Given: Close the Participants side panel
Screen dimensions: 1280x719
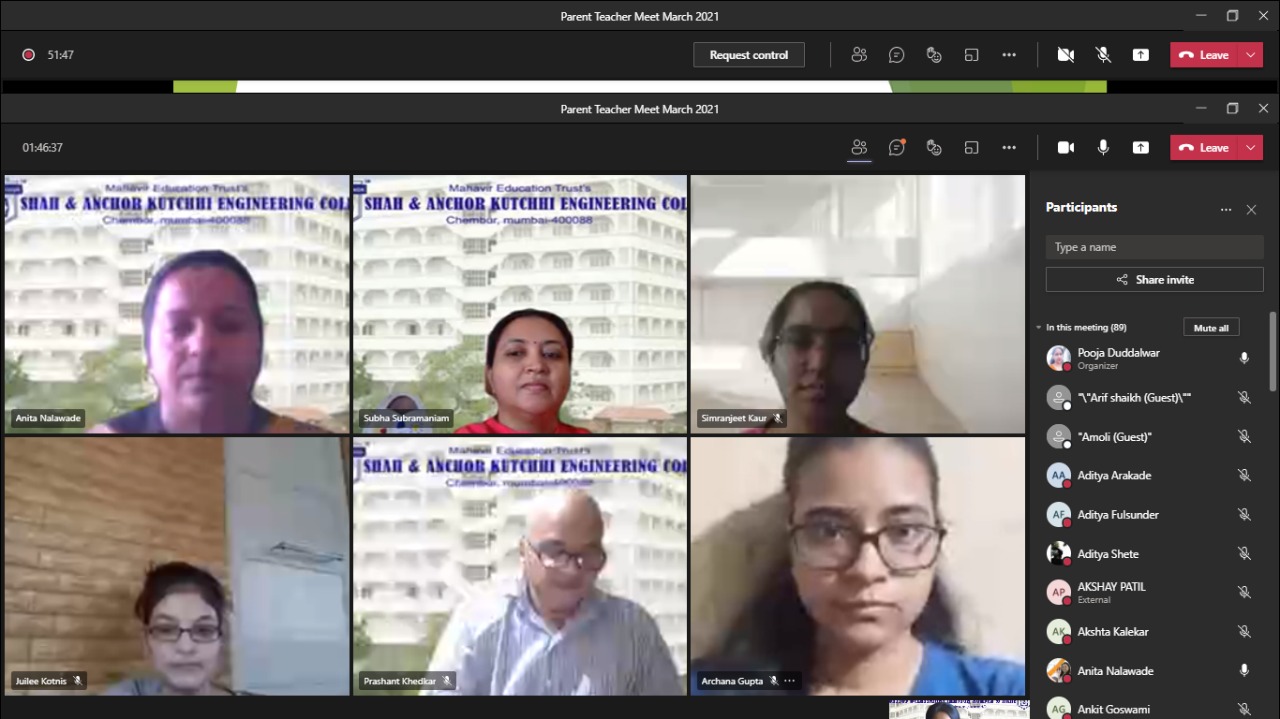Looking at the screenshot, I should pos(1251,210).
